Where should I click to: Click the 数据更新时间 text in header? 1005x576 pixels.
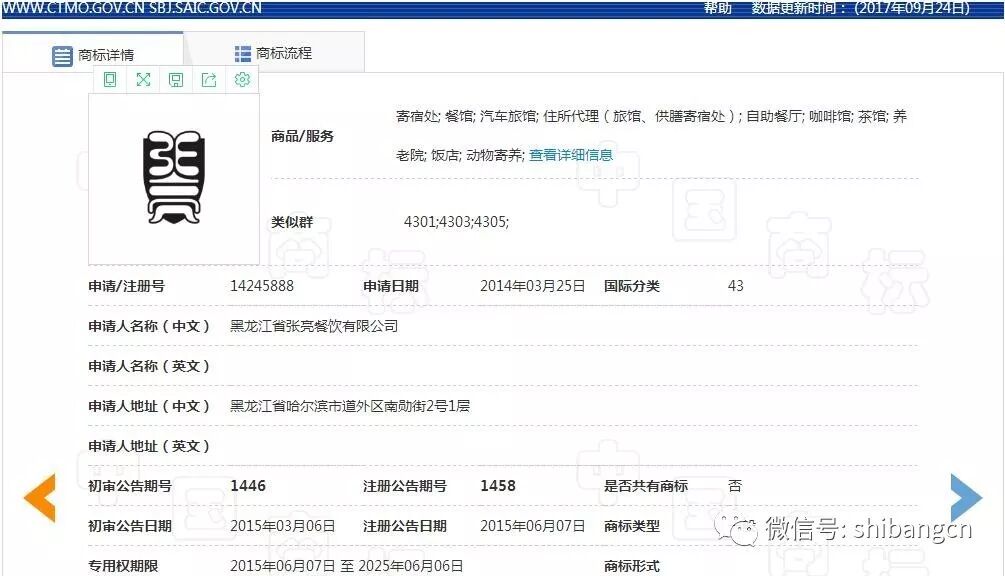pos(860,8)
